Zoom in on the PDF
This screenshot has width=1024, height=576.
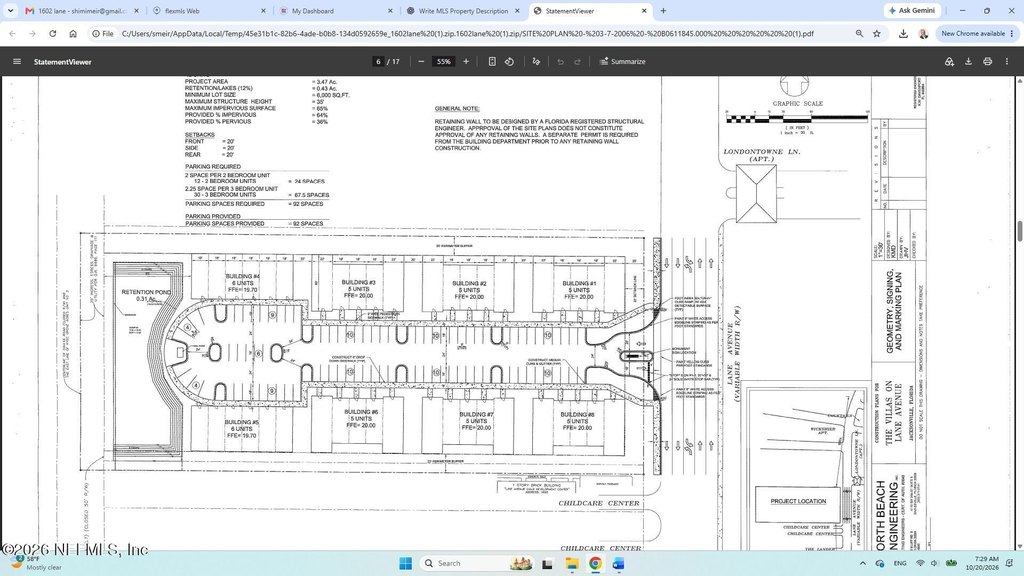click(466, 61)
